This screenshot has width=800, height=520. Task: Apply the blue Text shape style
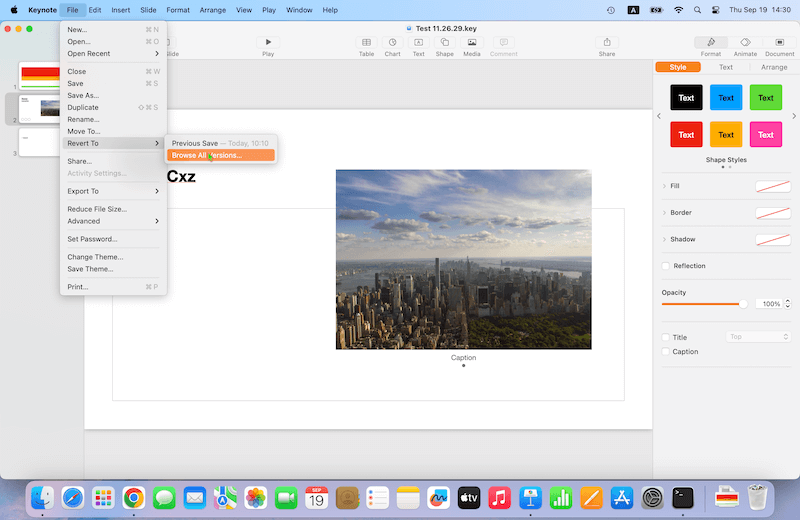(726, 98)
